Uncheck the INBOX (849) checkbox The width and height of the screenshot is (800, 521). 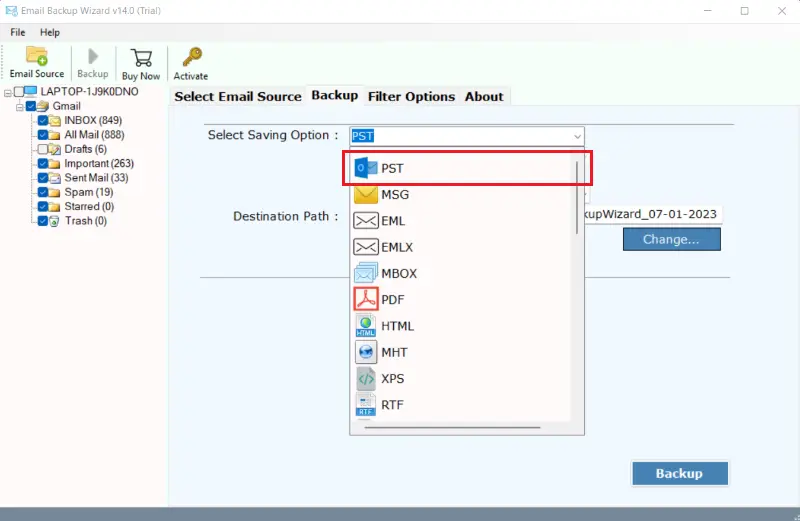[43, 120]
